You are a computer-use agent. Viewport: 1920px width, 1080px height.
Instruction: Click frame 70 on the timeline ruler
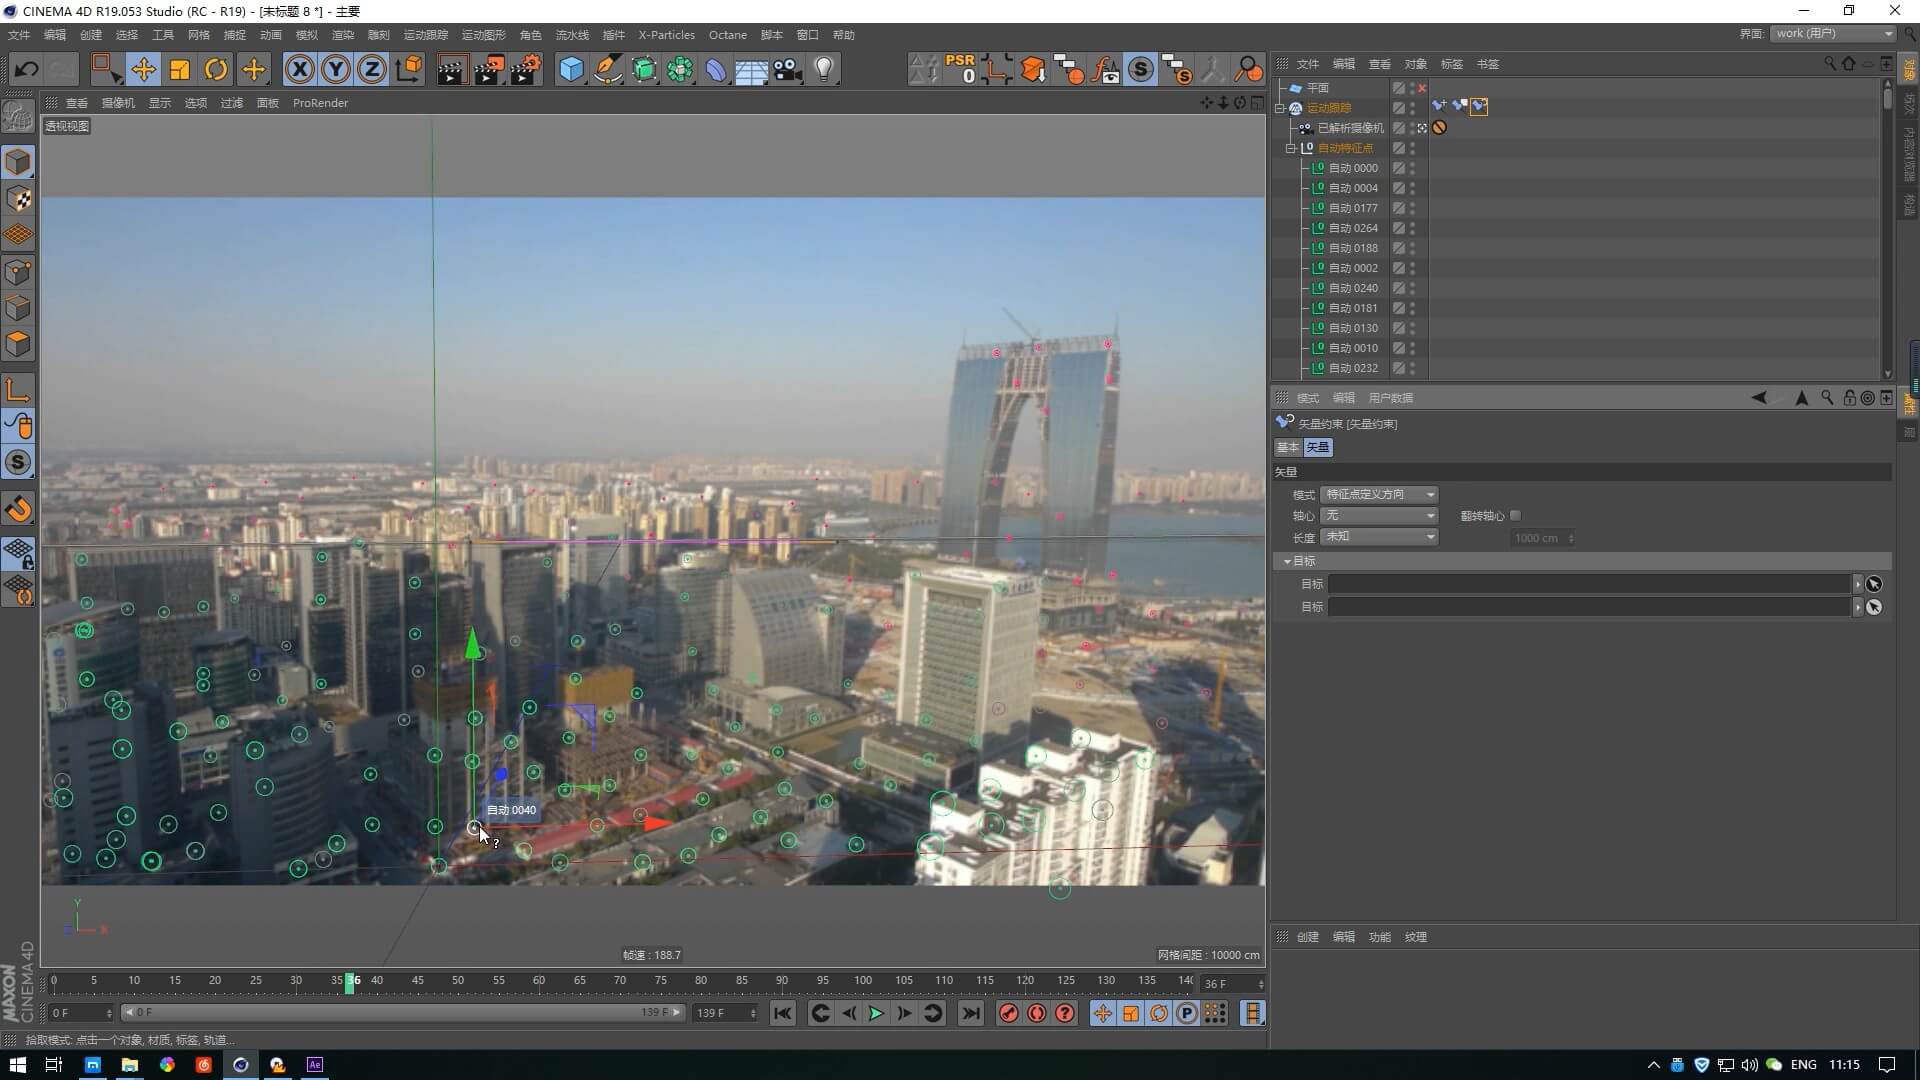(620, 981)
